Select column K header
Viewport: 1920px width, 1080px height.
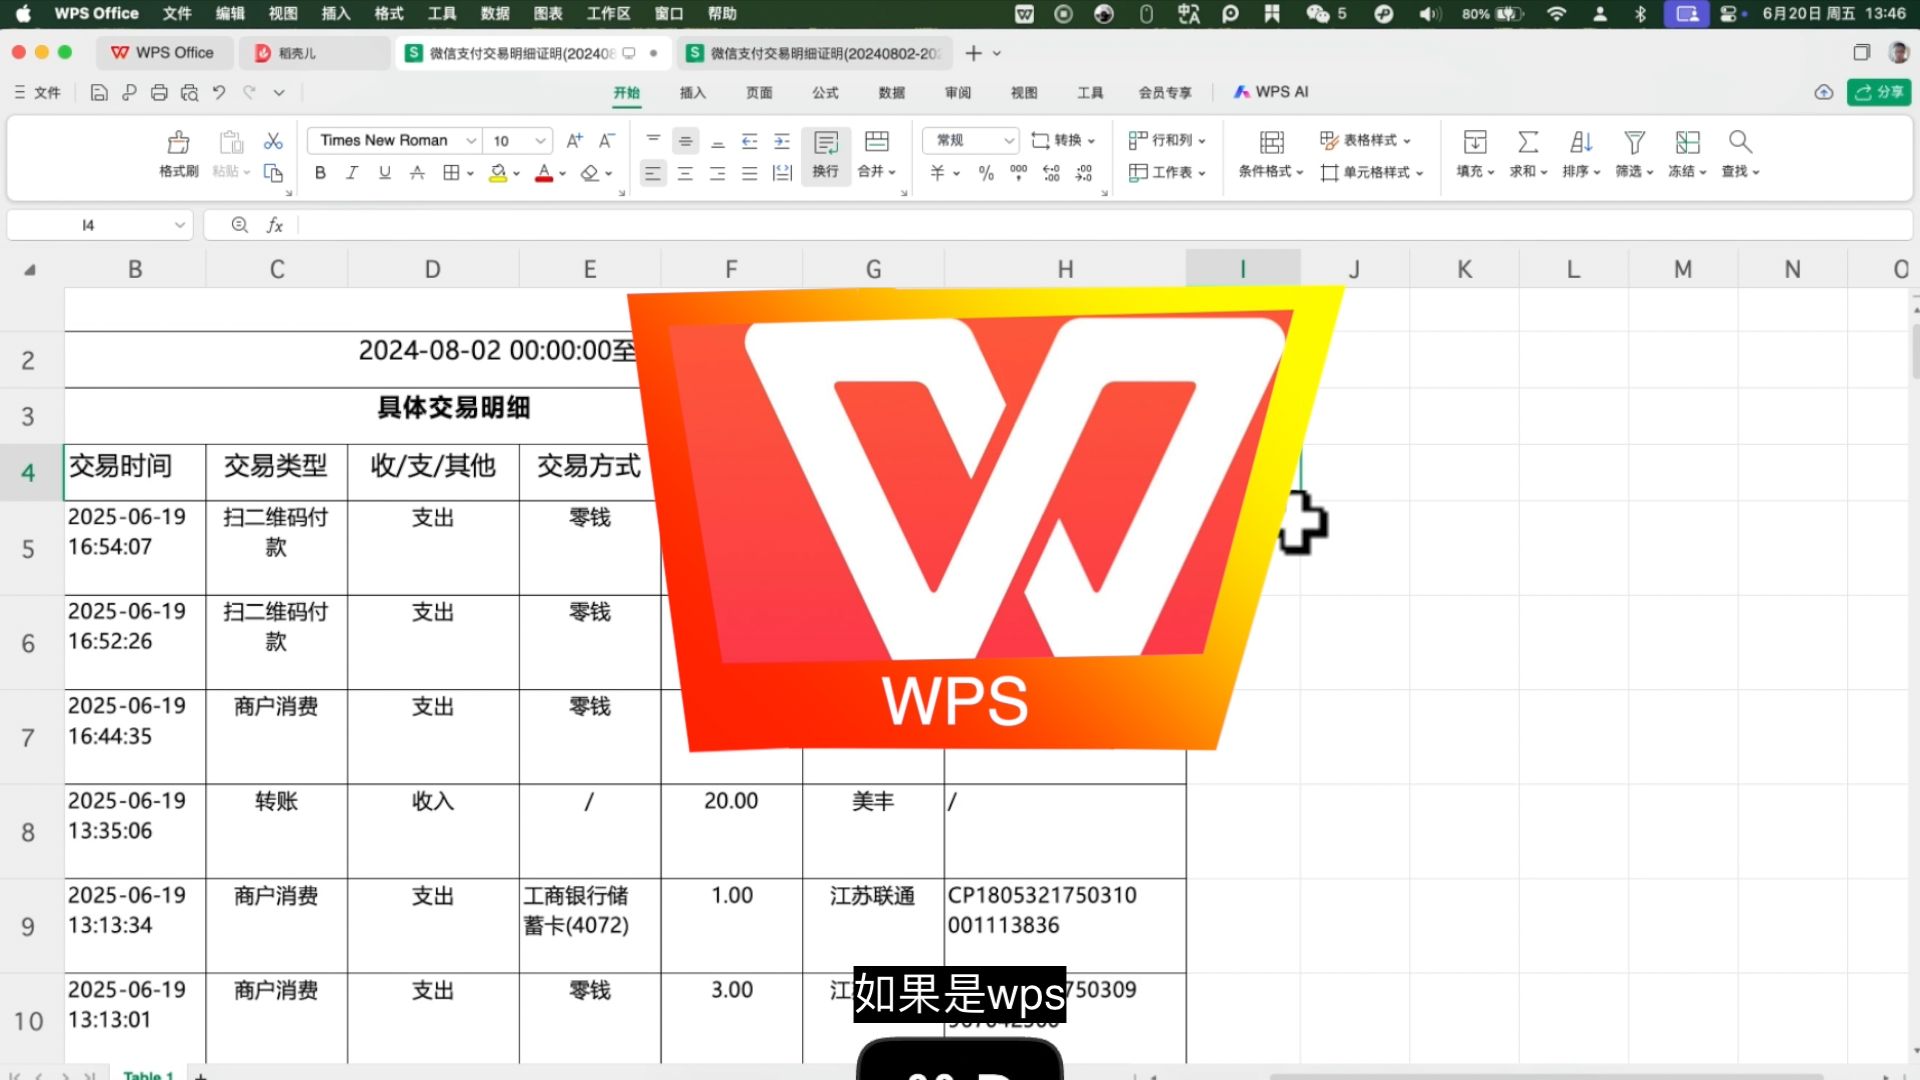1464,269
